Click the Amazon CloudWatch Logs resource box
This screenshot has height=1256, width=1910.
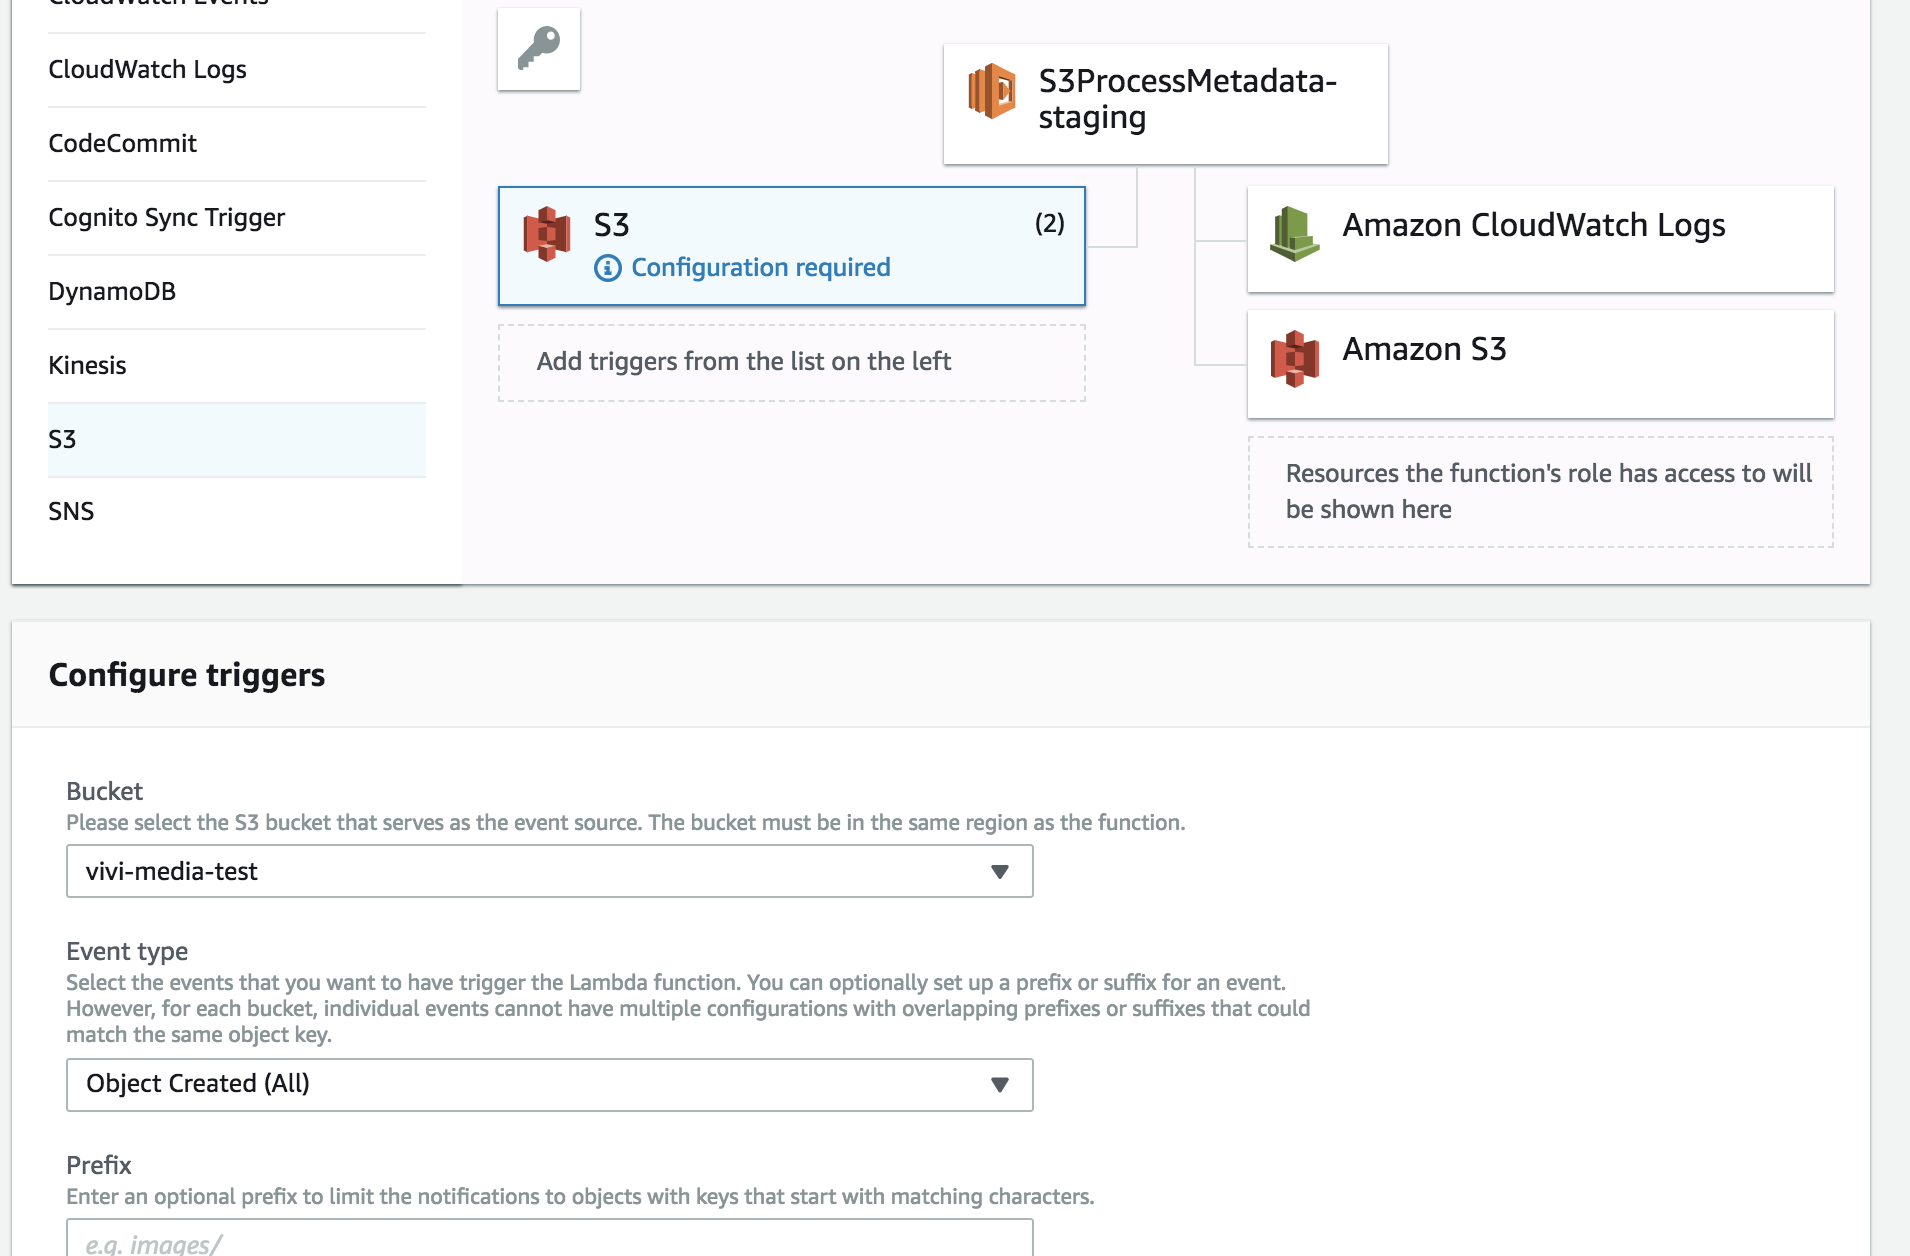[x=1540, y=238]
